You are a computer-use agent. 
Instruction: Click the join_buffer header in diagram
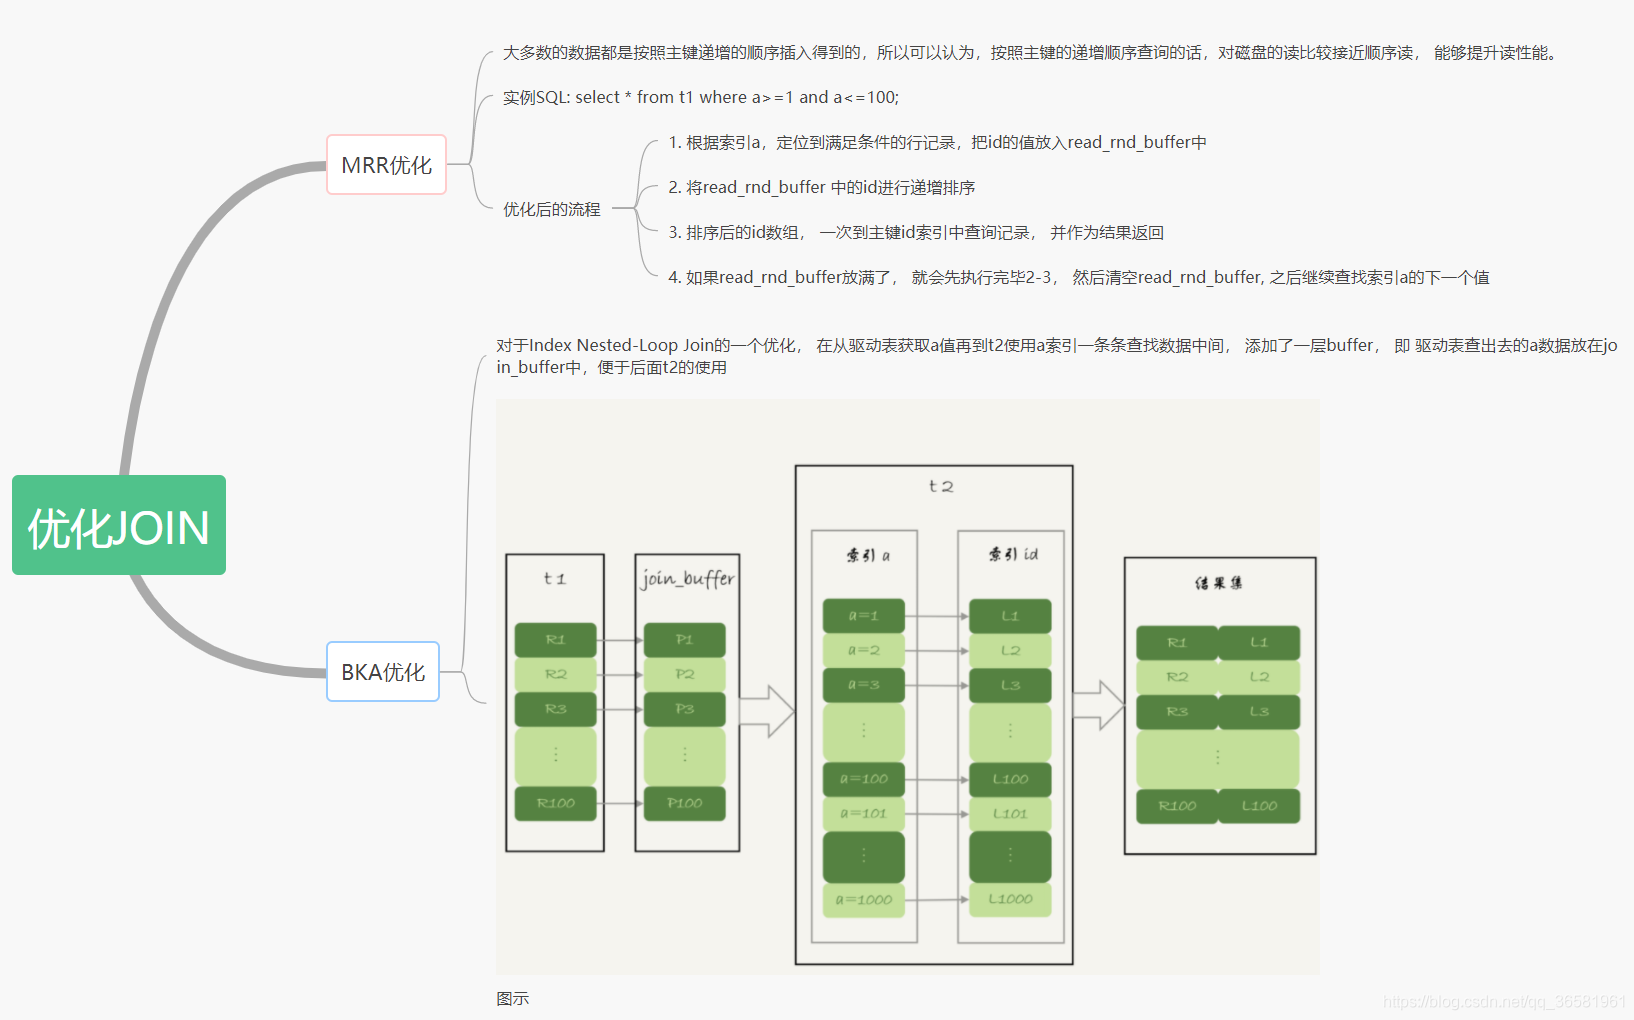click(x=688, y=578)
